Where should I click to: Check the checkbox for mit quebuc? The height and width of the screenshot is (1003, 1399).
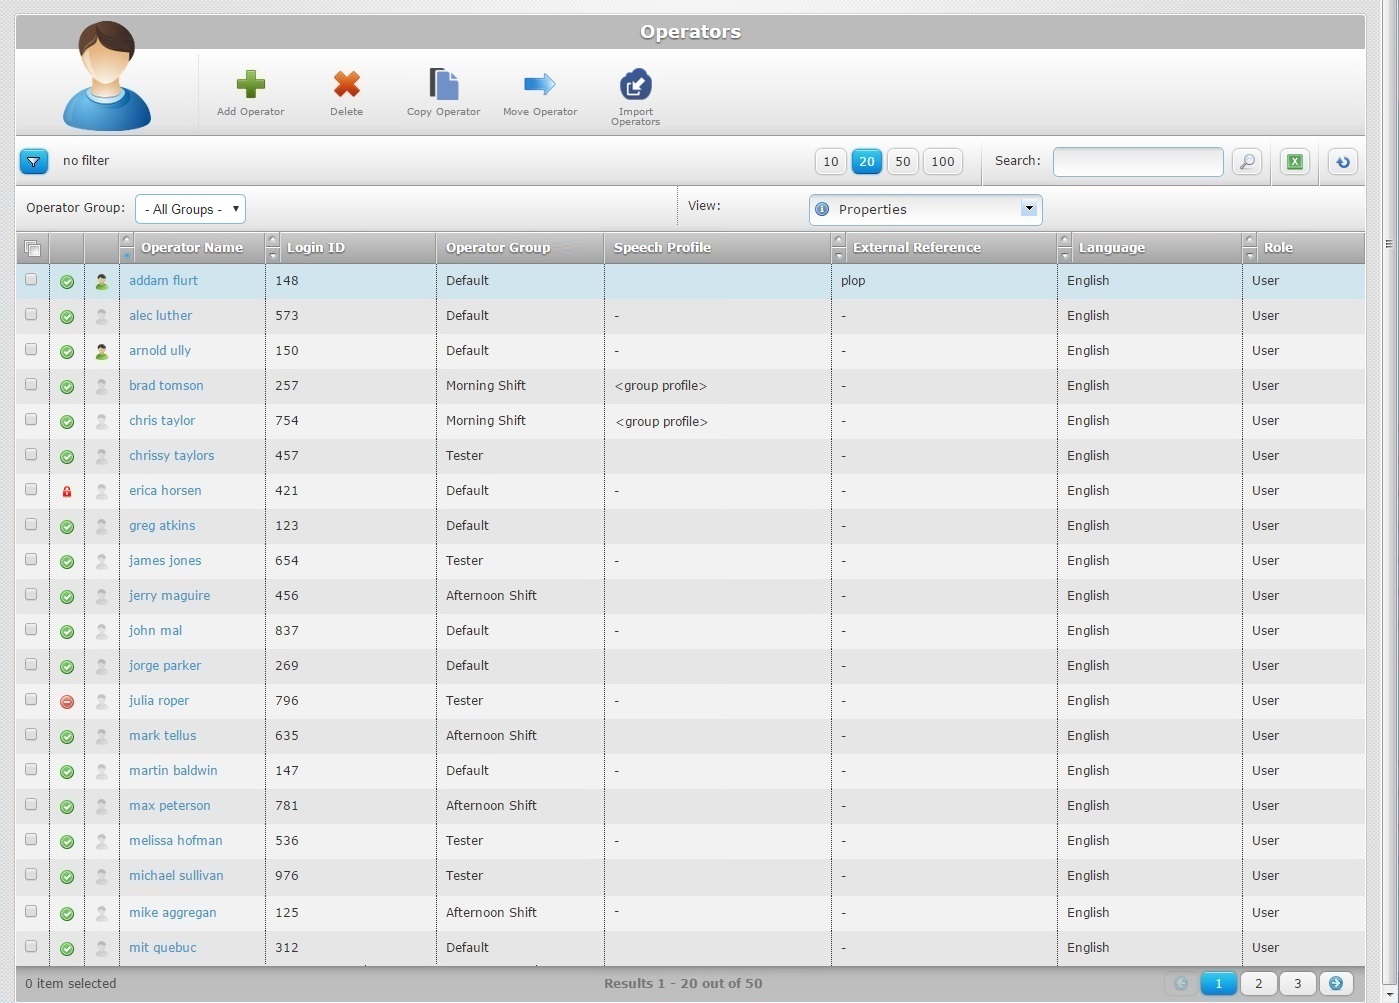pos(31,947)
